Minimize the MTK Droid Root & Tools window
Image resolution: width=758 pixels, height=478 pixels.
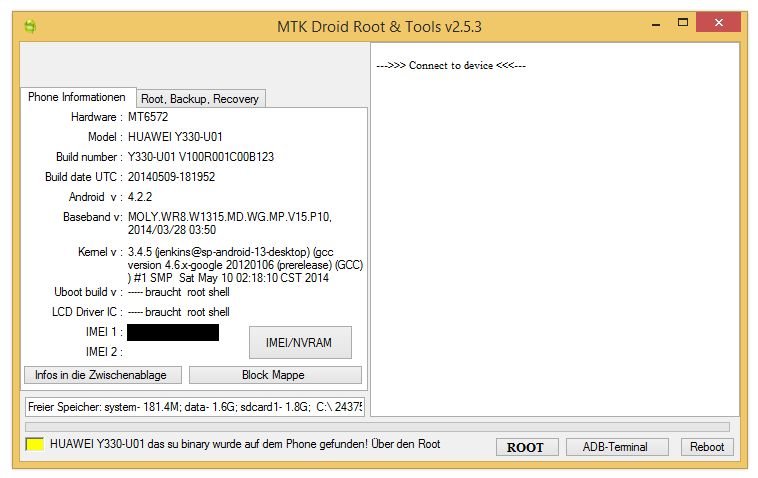(656, 24)
